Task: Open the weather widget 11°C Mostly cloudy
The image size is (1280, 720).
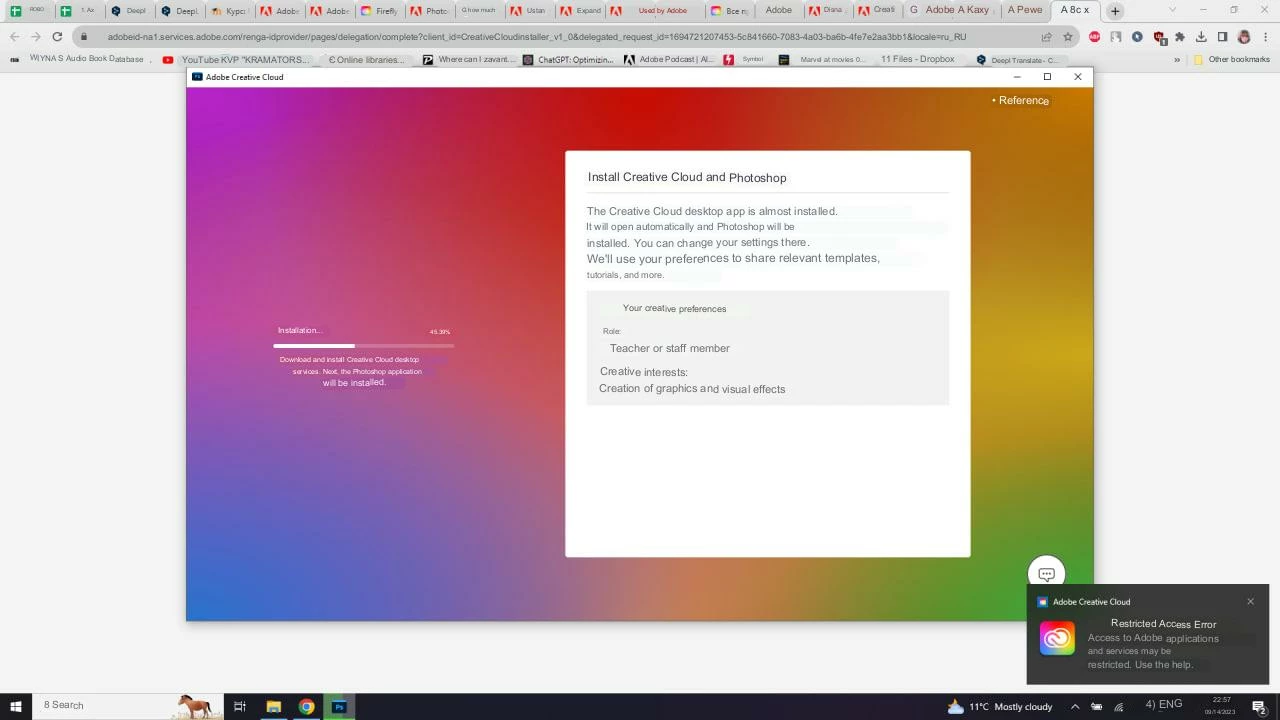Action: click(x=1000, y=706)
